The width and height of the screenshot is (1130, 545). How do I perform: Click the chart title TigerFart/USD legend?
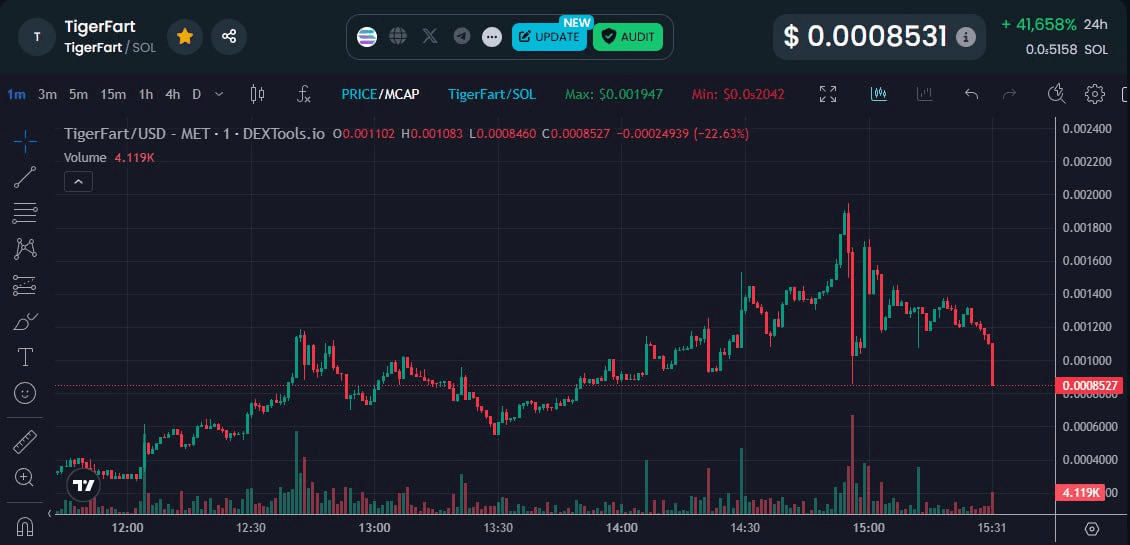click(195, 134)
